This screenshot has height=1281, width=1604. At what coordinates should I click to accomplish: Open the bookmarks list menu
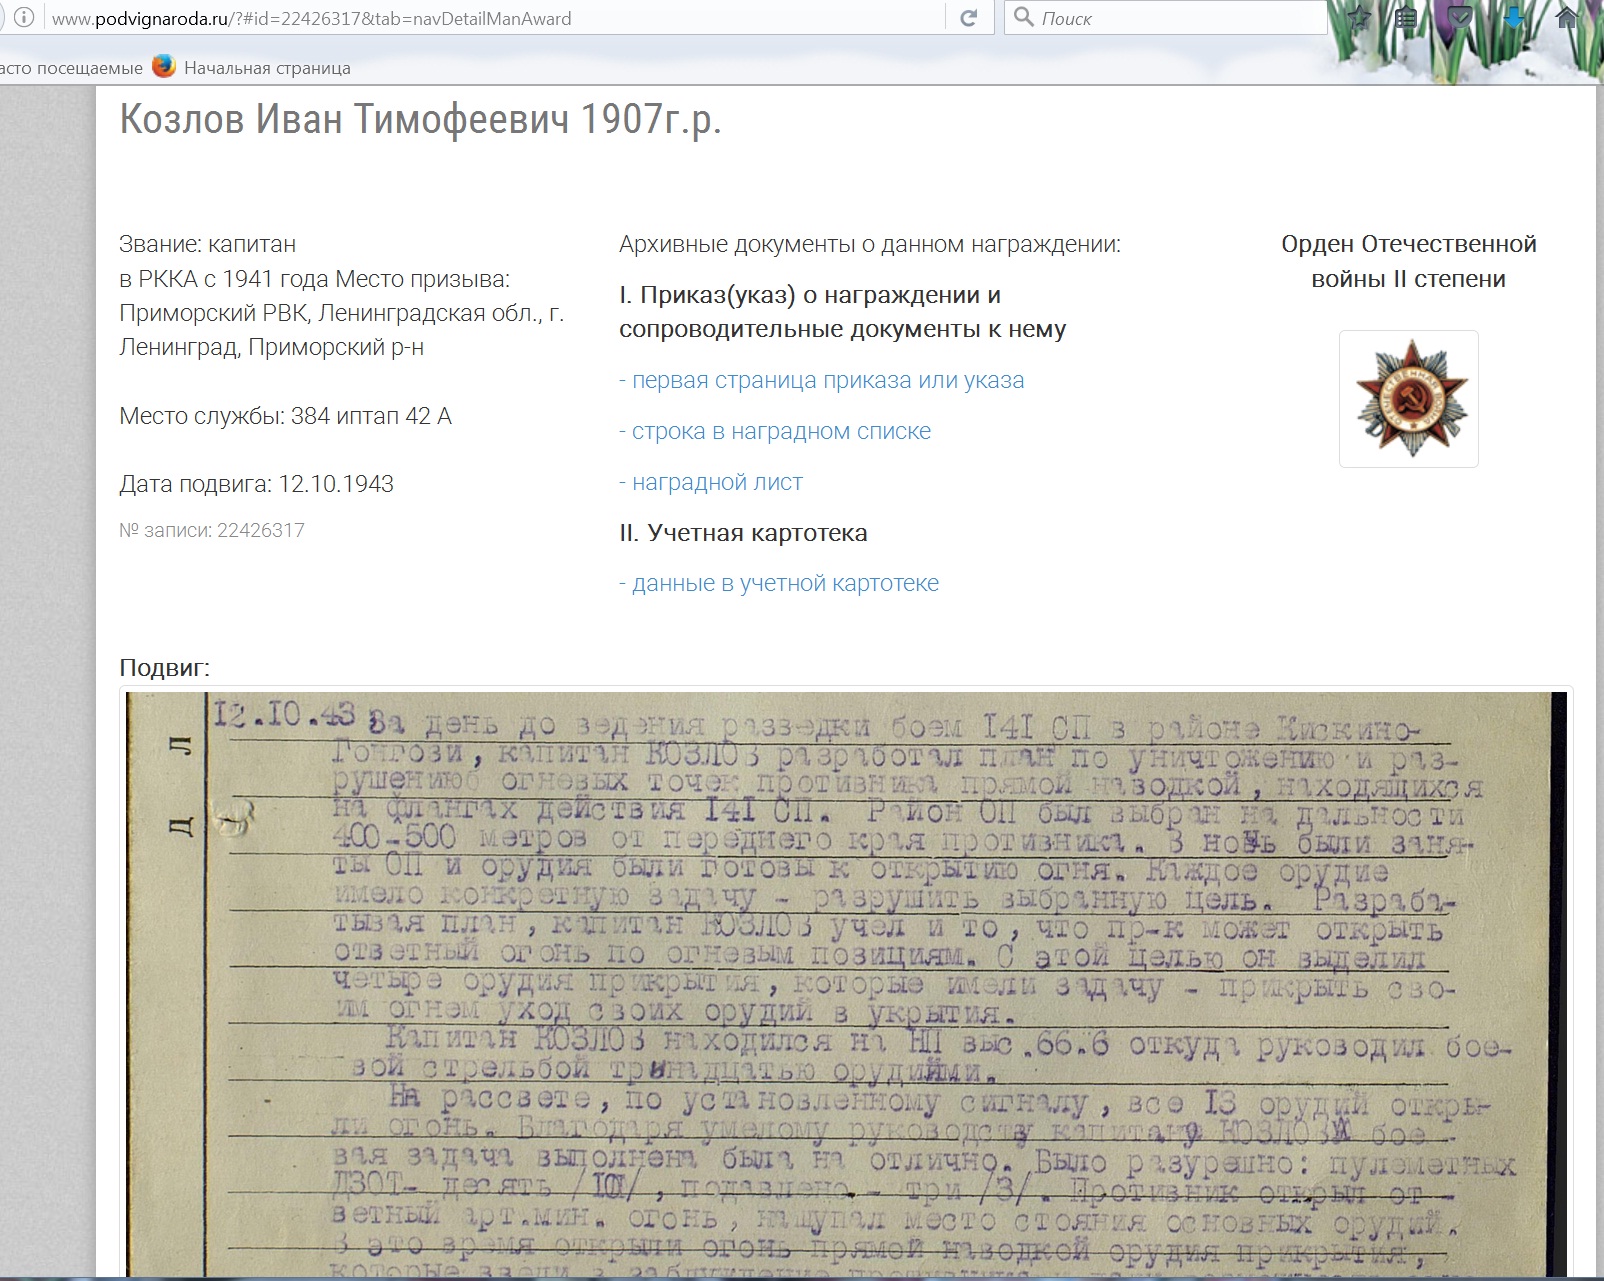coord(1407,18)
